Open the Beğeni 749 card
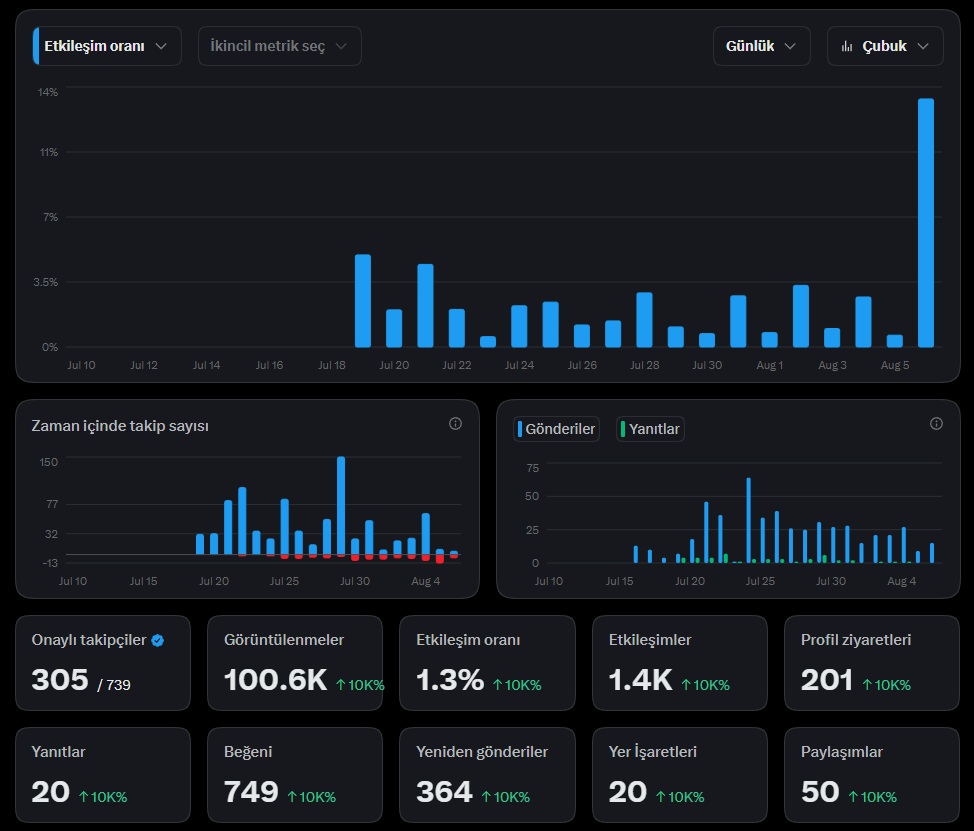The width and height of the screenshot is (974, 831). (295, 774)
